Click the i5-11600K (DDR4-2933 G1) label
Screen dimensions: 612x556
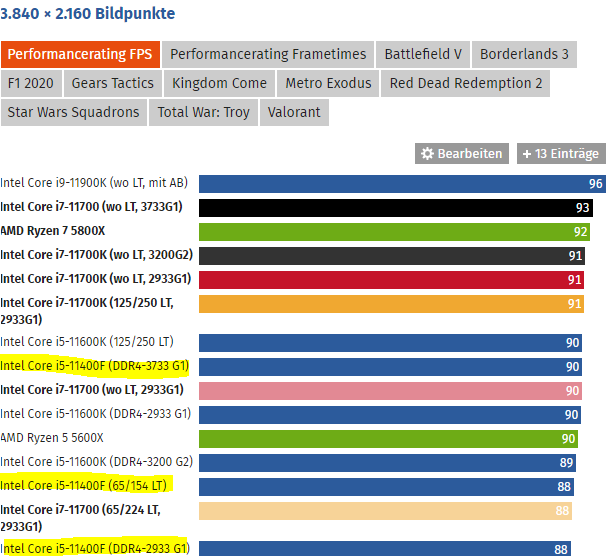point(96,414)
